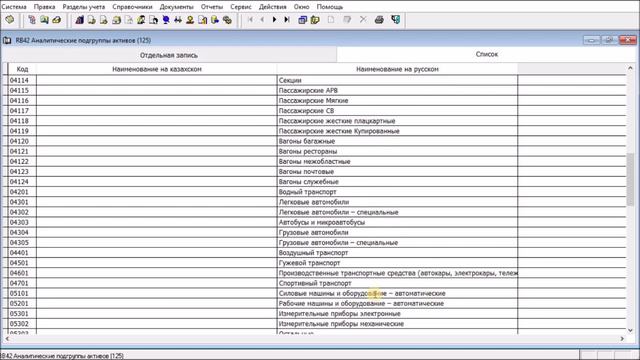
Task: Select the Вагоны багажные row
Action: click(x=314, y=141)
